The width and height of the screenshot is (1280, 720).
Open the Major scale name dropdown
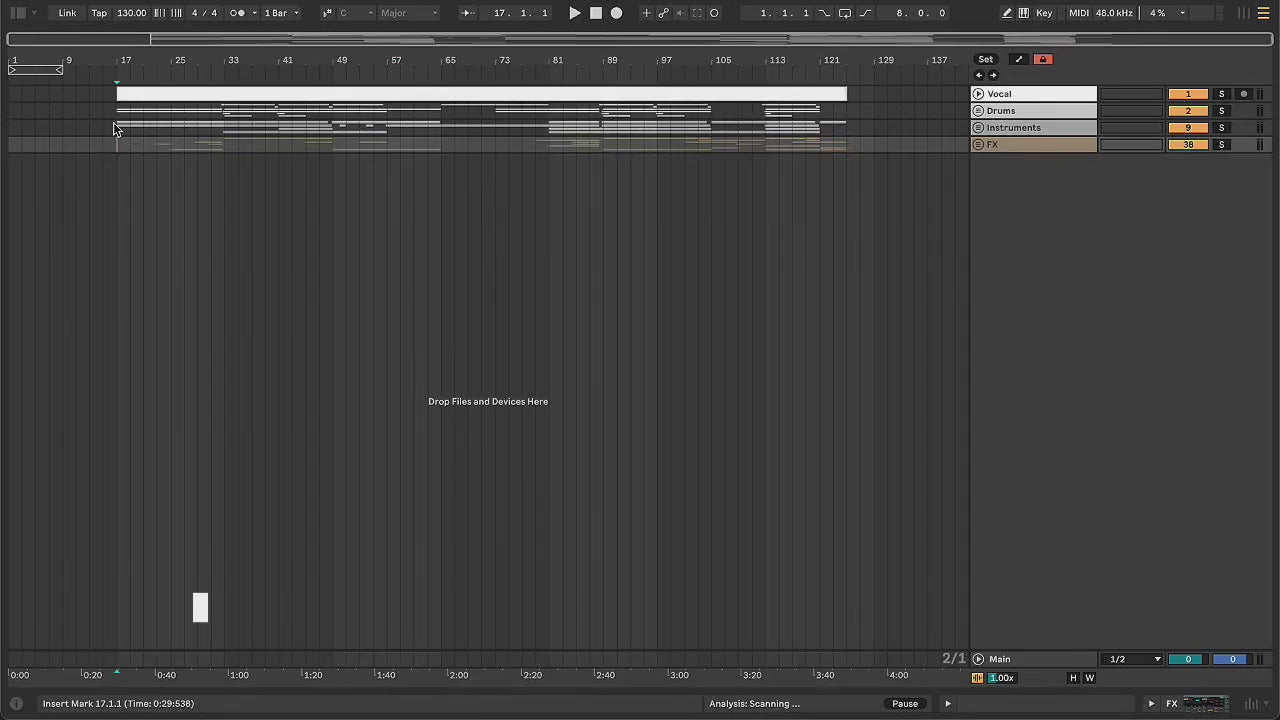tap(408, 13)
